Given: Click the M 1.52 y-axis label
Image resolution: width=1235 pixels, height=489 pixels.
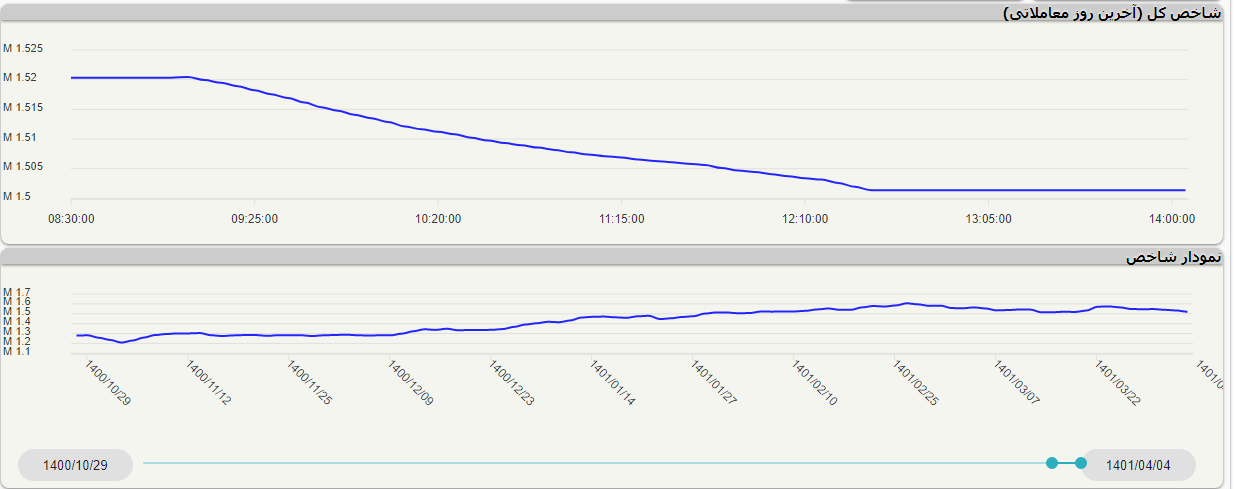Looking at the screenshot, I should coord(20,78).
